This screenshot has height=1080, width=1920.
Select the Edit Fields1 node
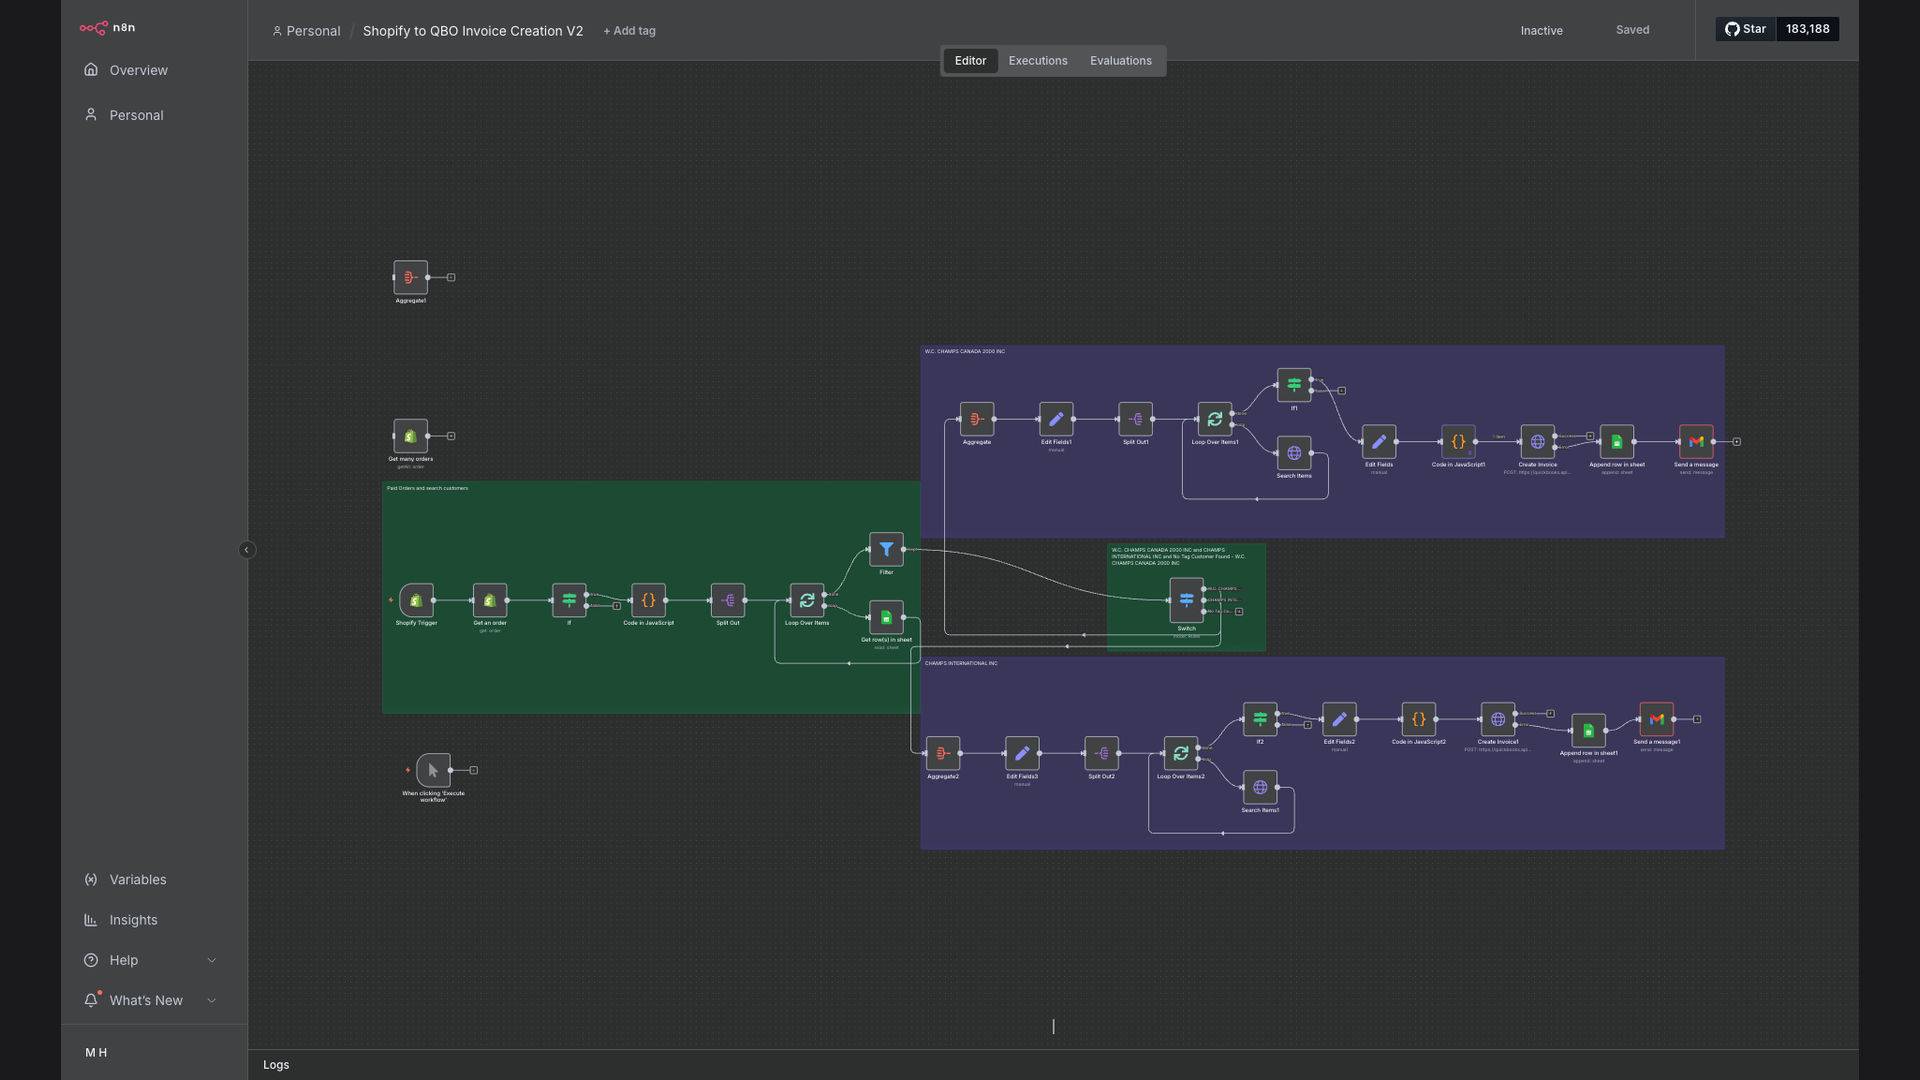1056,419
